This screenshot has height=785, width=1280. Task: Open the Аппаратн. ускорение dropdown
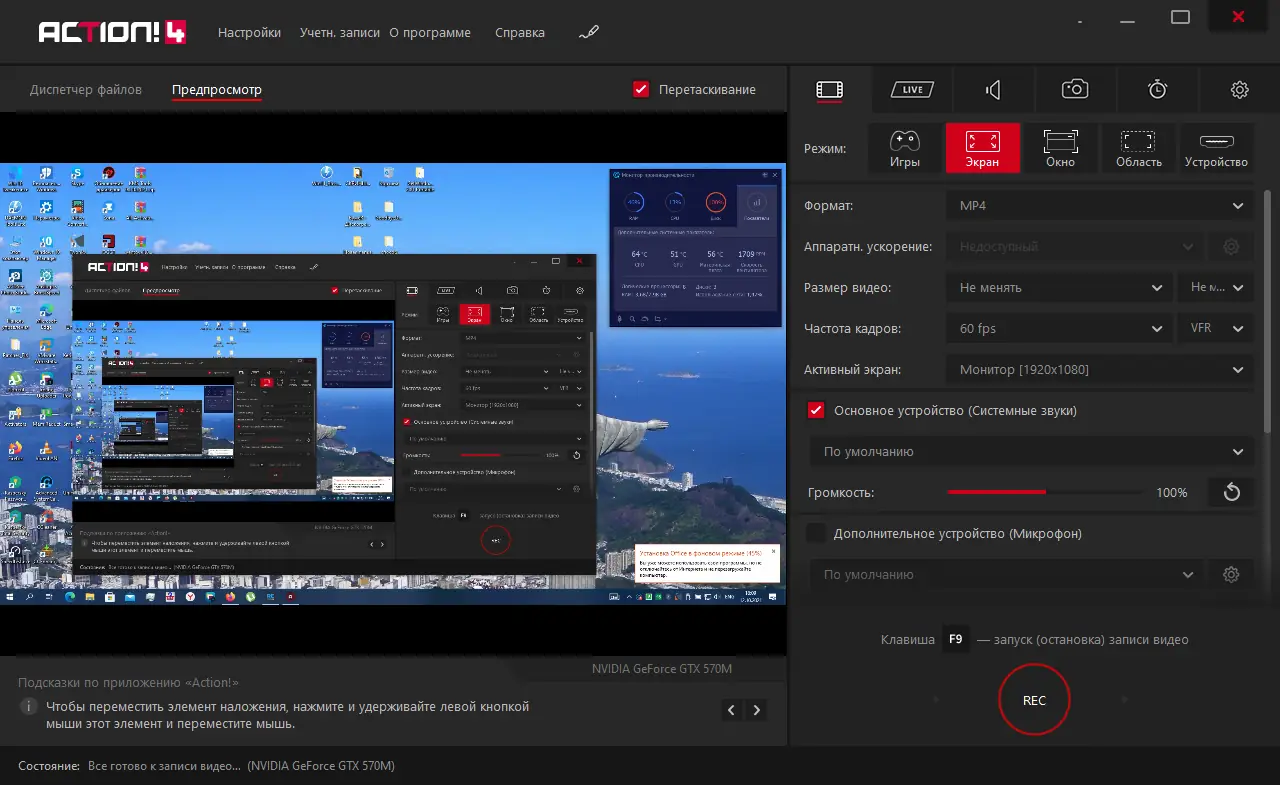[1075, 247]
